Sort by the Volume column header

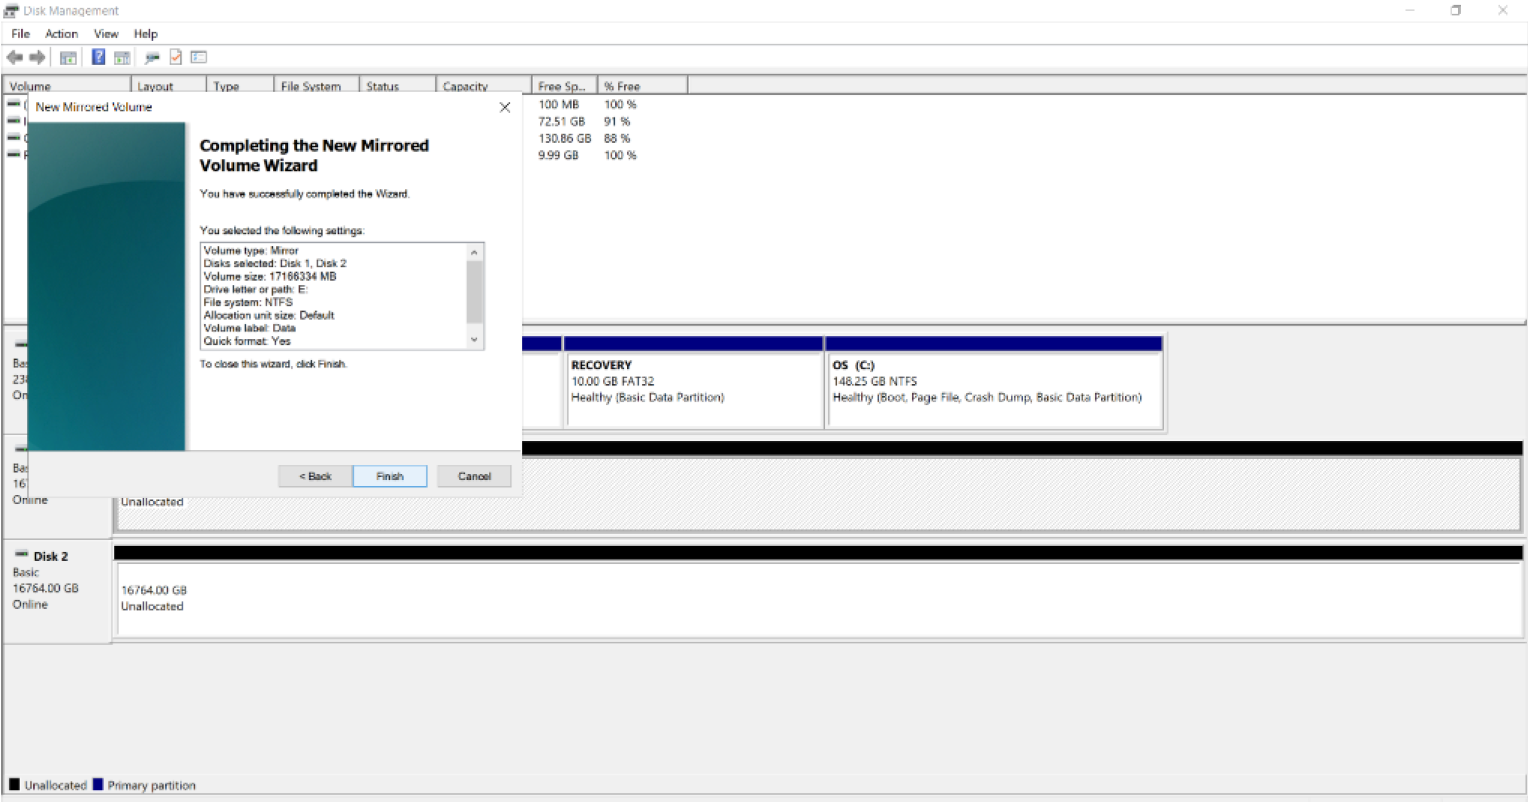click(x=67, y=86)
